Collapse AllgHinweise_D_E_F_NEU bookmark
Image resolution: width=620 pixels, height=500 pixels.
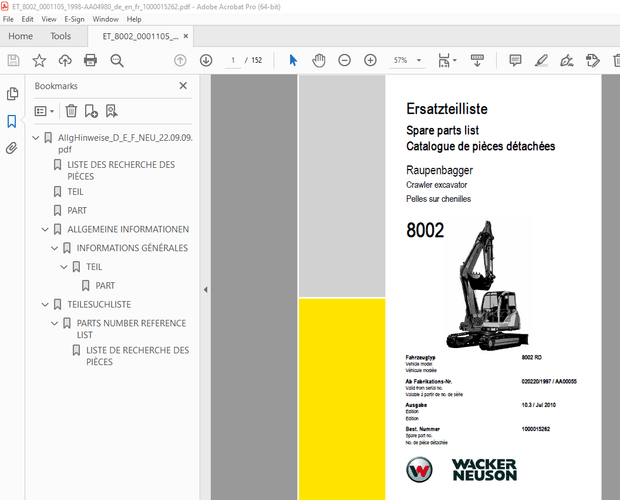36,138
